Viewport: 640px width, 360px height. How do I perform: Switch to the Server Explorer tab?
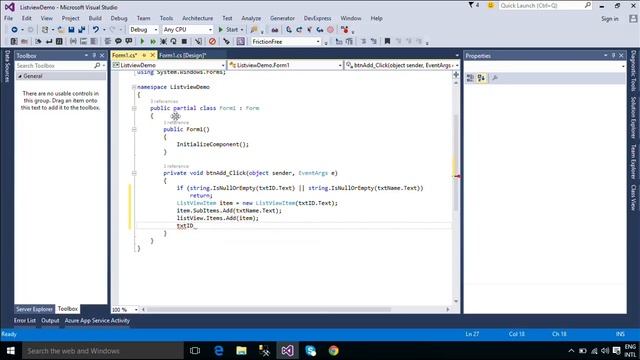34,309
